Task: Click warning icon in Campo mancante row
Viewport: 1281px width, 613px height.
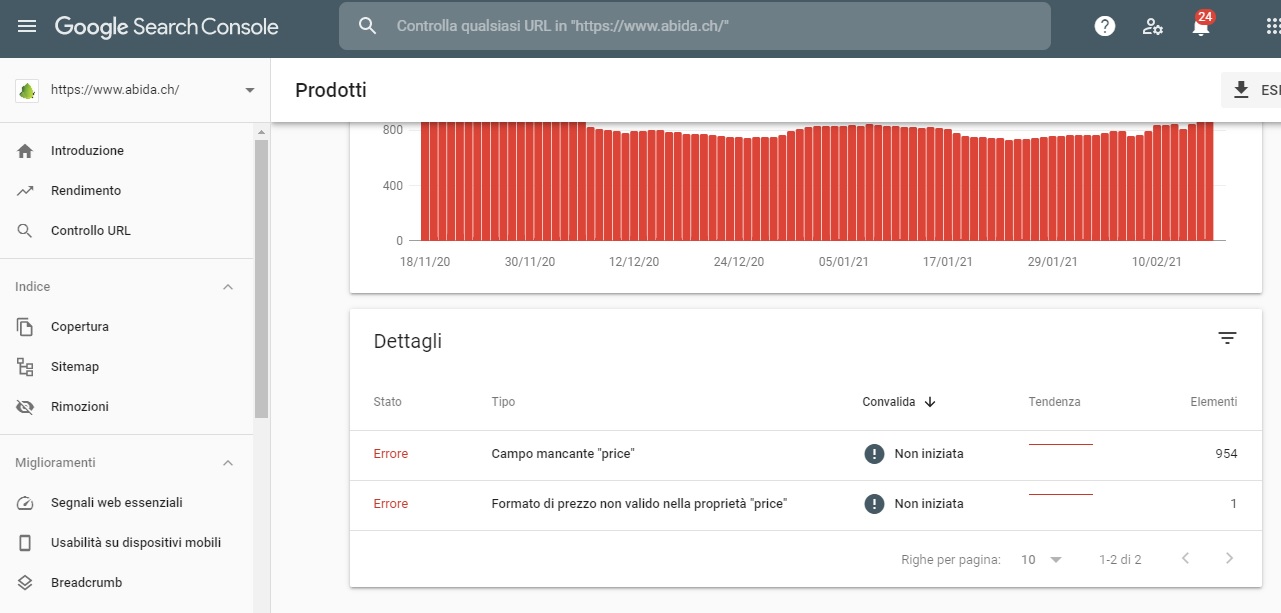Action: (x=874, y=454)
